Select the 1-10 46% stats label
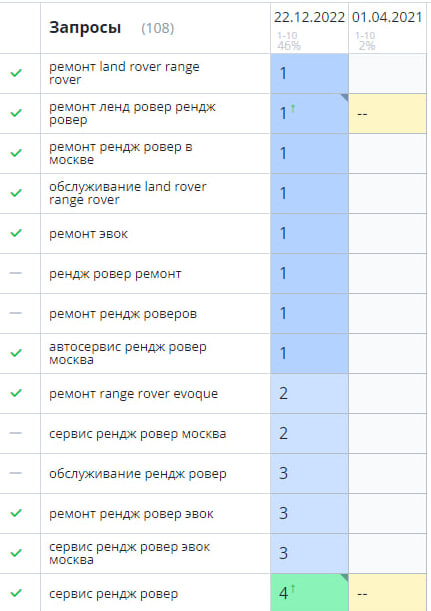The height and width of the screenshot is (611, 431). click(289, 41)
